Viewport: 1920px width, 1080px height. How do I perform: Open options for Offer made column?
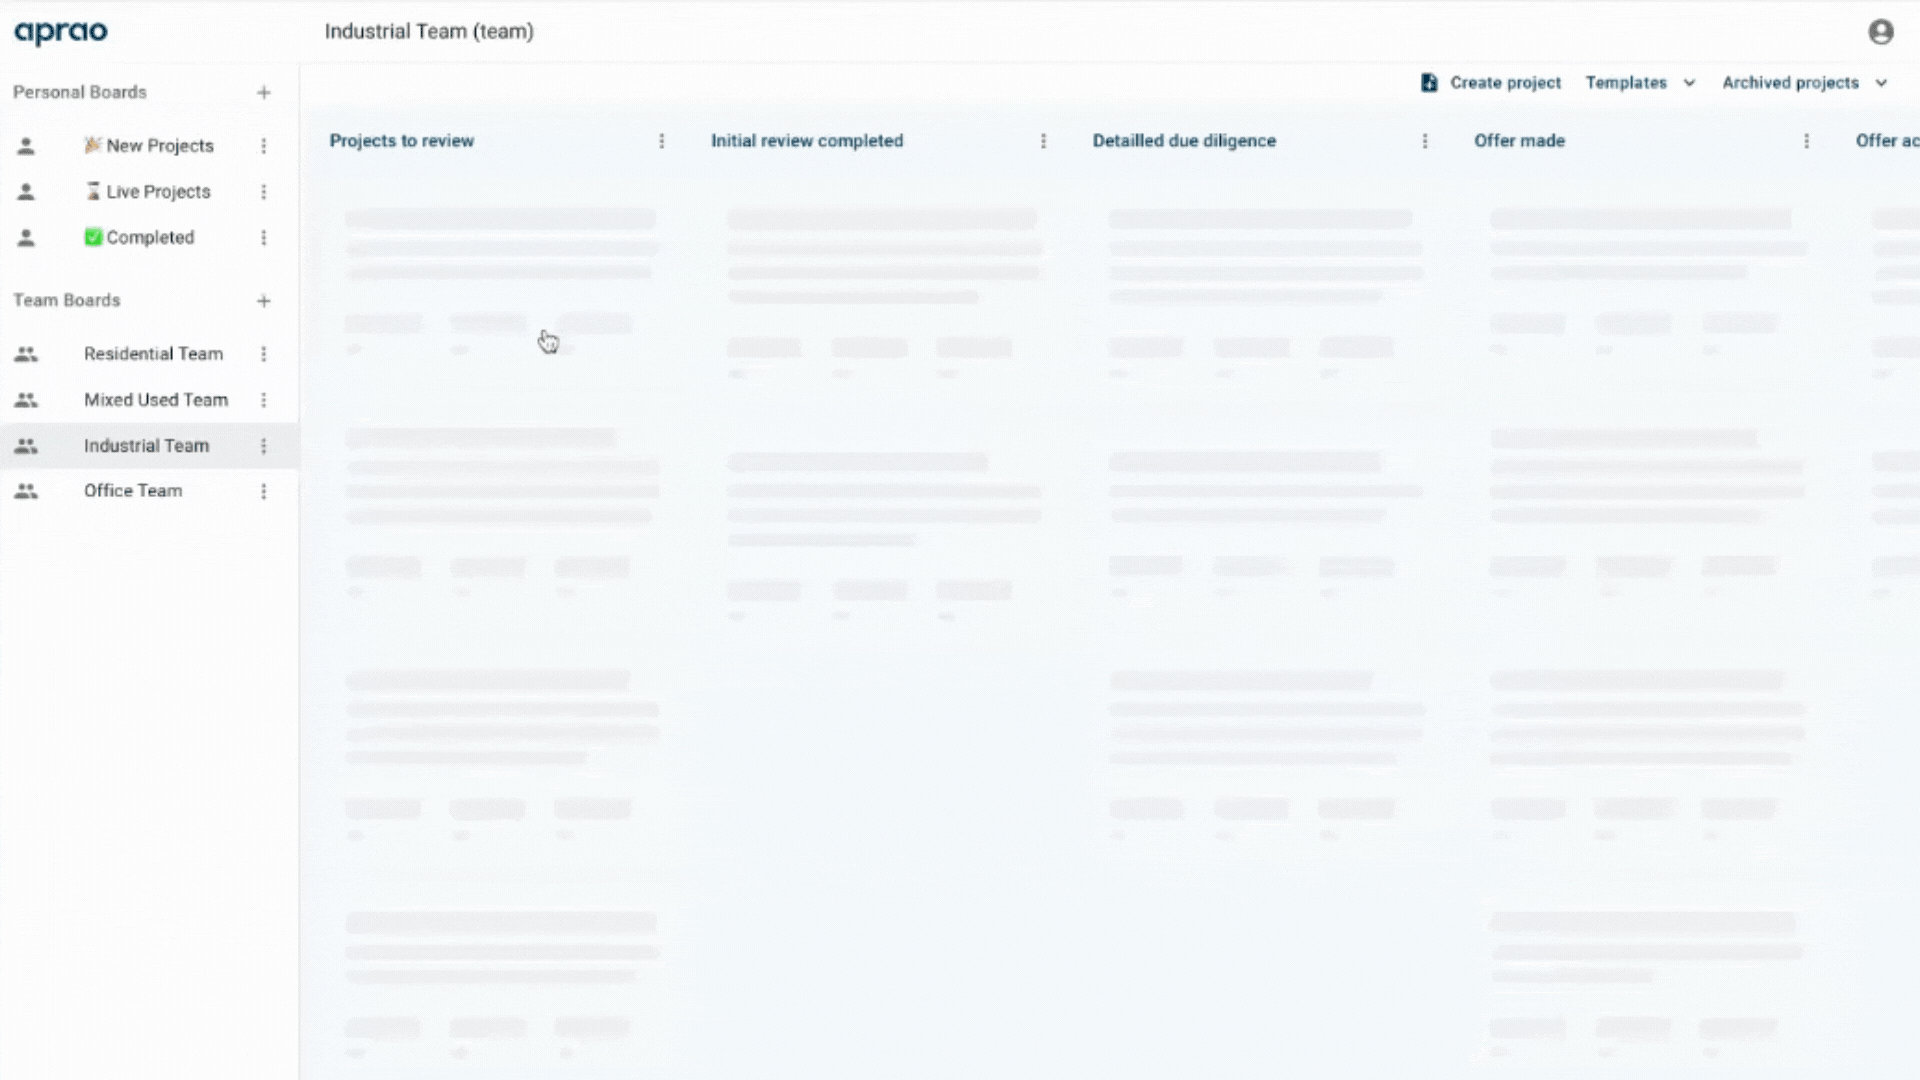pyautogui.click(x=1807, y=141)
